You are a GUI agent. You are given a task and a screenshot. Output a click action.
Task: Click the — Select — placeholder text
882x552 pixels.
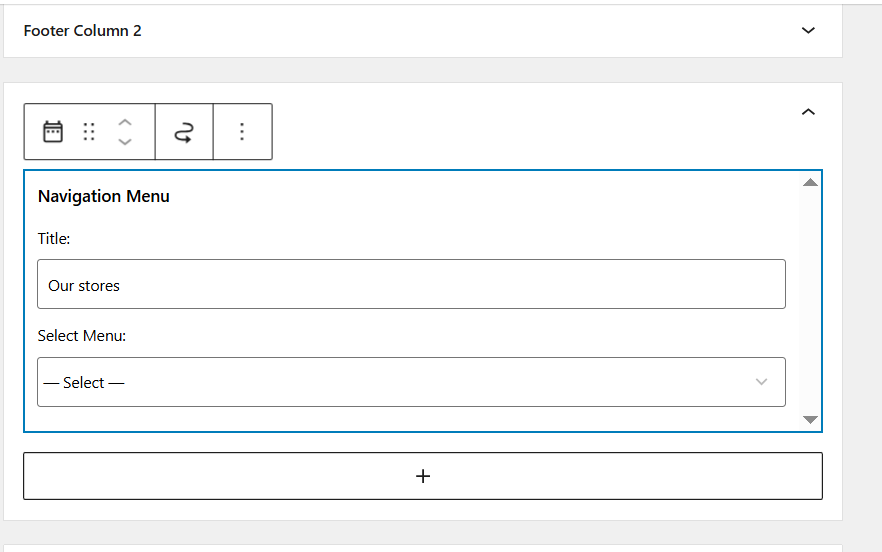84,383
